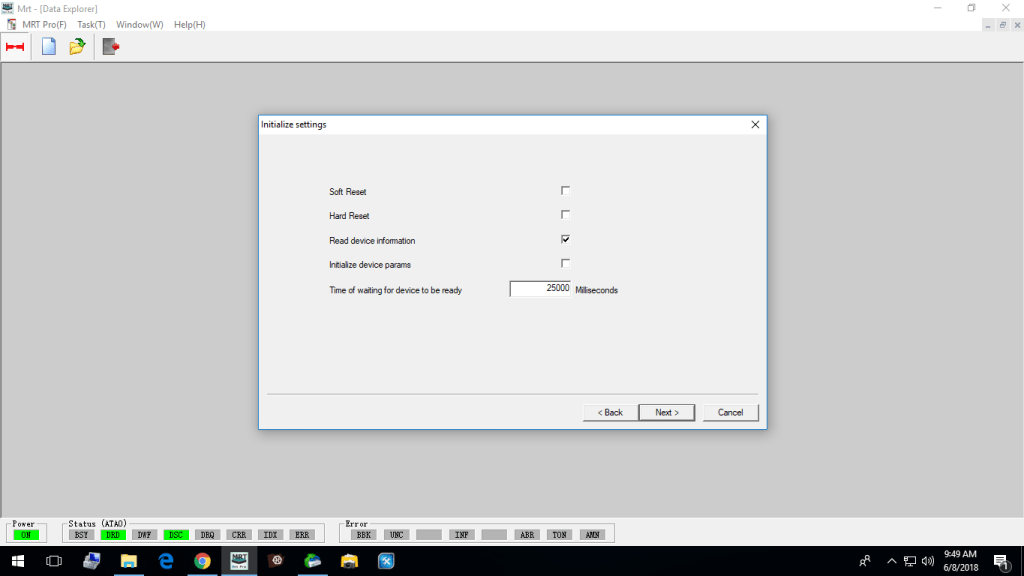Tick the Initialize device params checkbox
This screenshot has width=1024, height=576.
click(x=565, y=263)
